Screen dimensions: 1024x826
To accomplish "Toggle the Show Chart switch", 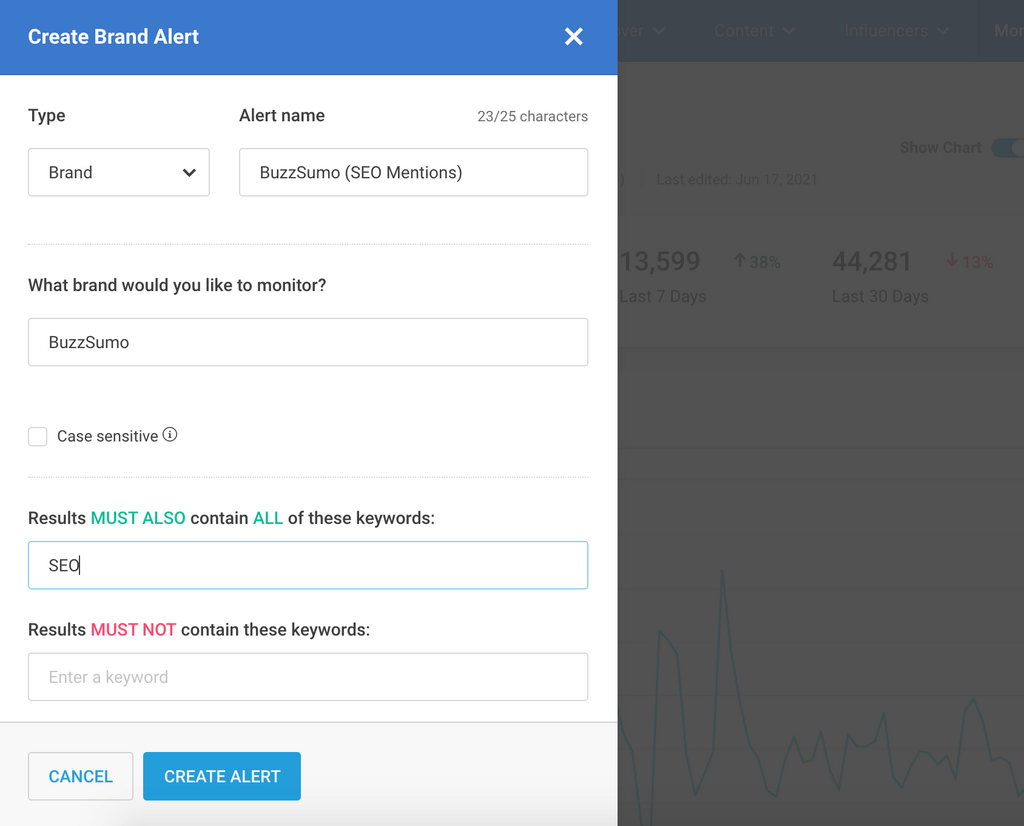I will tap(1006, 148).
